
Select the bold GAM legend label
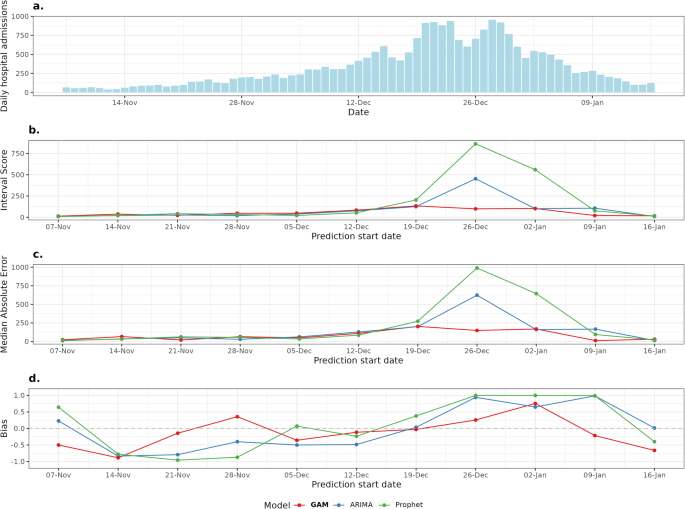tap(319, 505)
